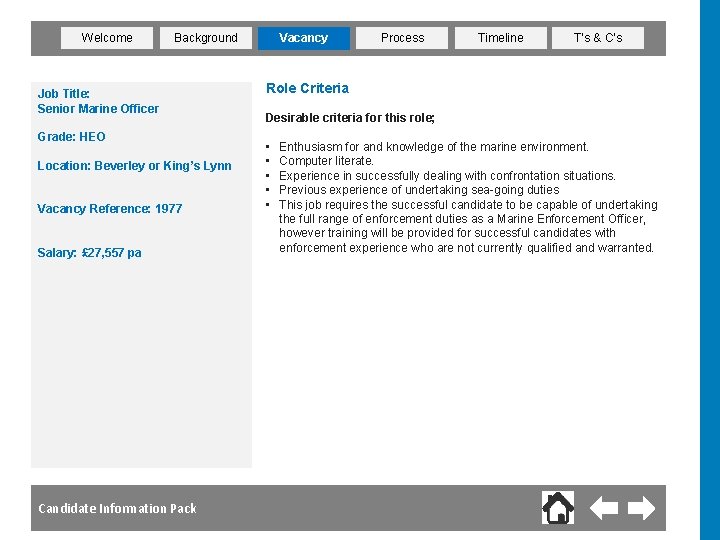720x540 pixels.
Task: Click the 'Enthusiasm for and knowledge' bullet
Action: [433, 147]
